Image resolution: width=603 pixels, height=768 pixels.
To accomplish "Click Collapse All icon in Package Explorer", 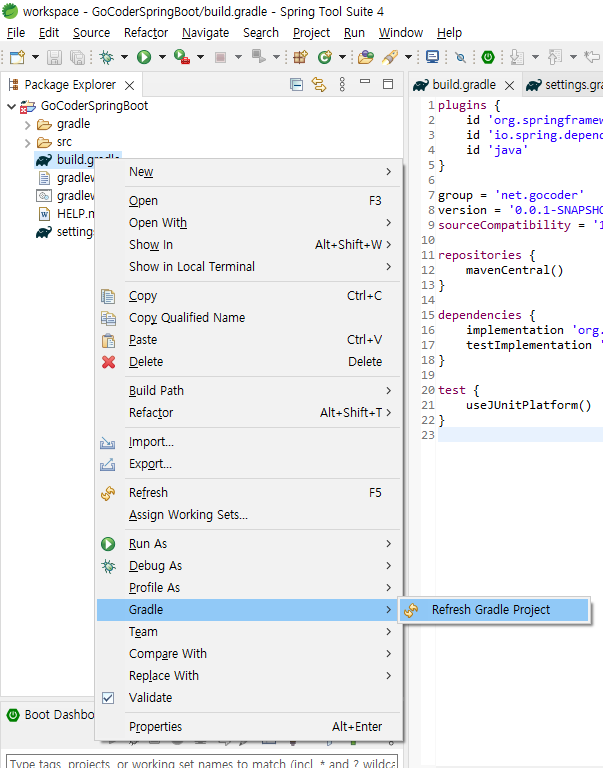I will click(296, 85).
